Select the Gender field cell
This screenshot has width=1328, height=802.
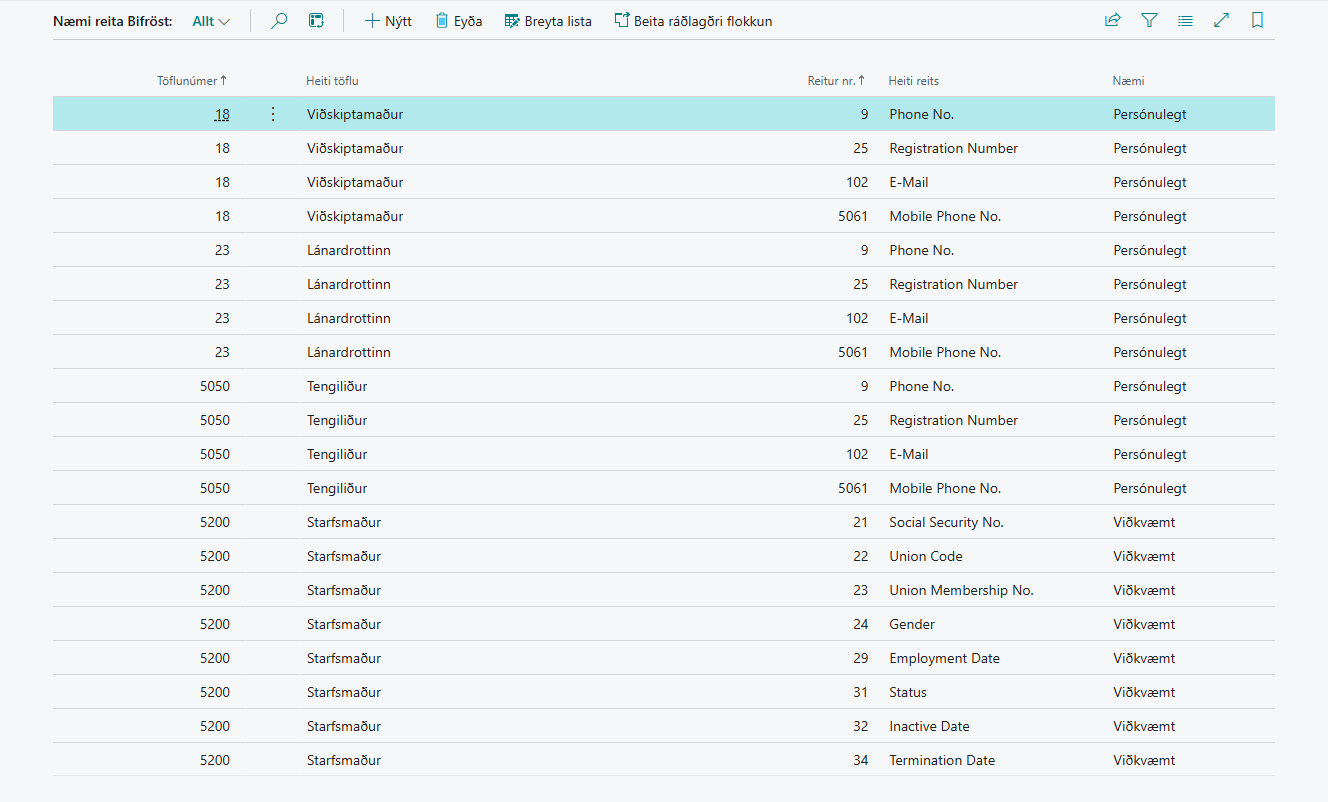point(912,624)
